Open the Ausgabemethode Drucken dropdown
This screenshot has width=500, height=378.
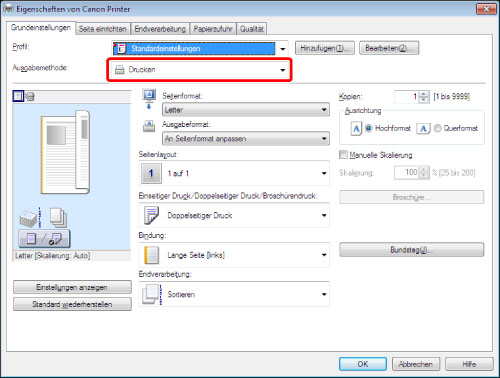200,70
